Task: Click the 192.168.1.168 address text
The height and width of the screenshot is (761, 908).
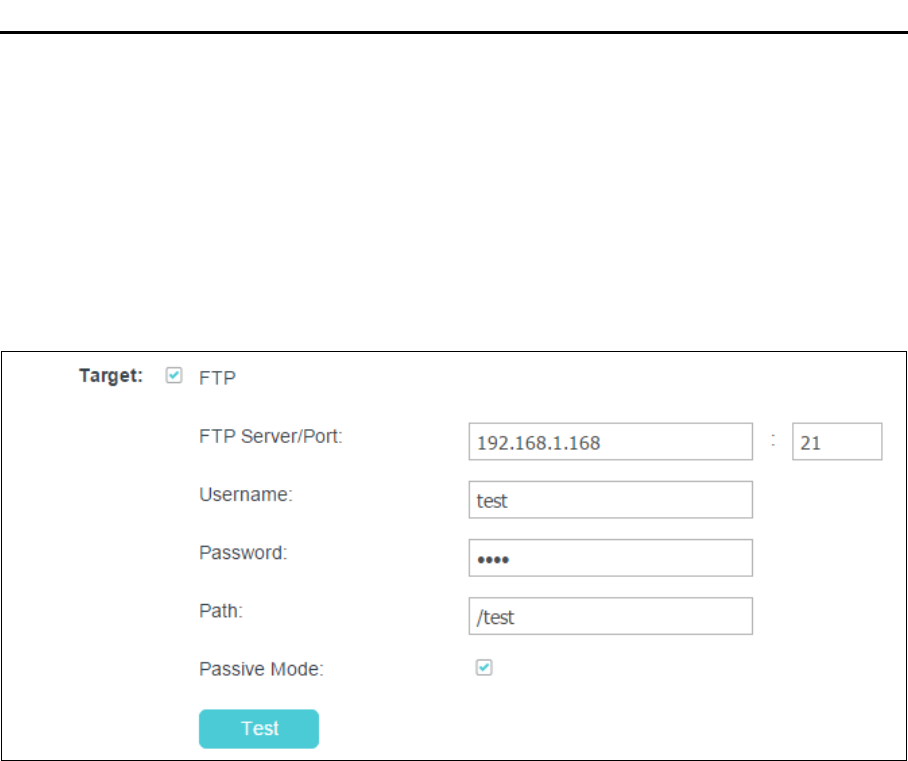Action: click(539, 442)
